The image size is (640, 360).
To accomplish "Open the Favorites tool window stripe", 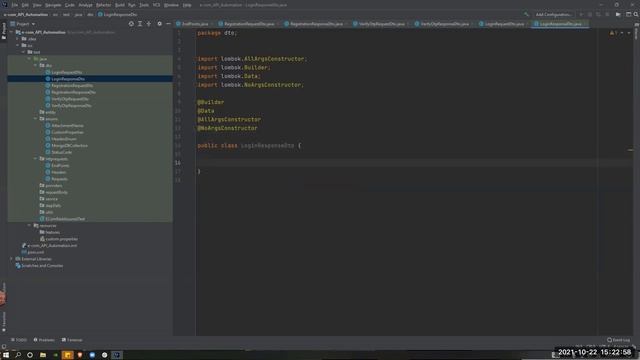I will coord(4,322).
